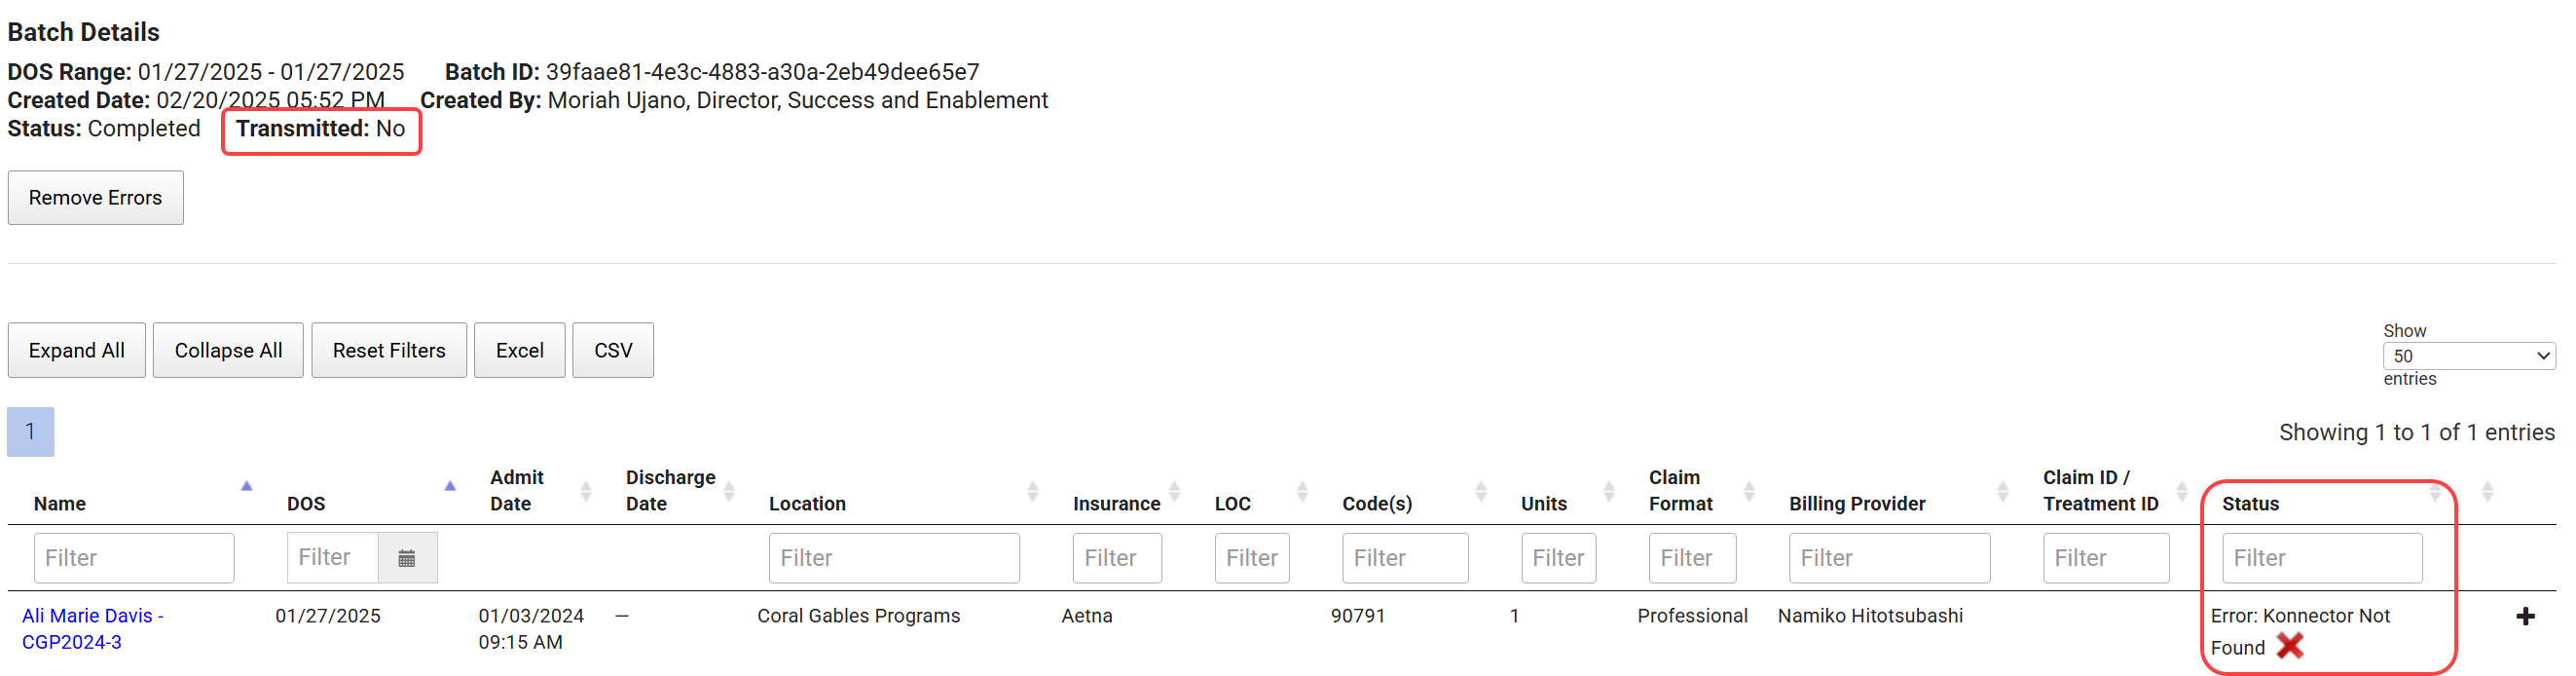
Task: Go to page 1 of results
Action: (30, 432)
